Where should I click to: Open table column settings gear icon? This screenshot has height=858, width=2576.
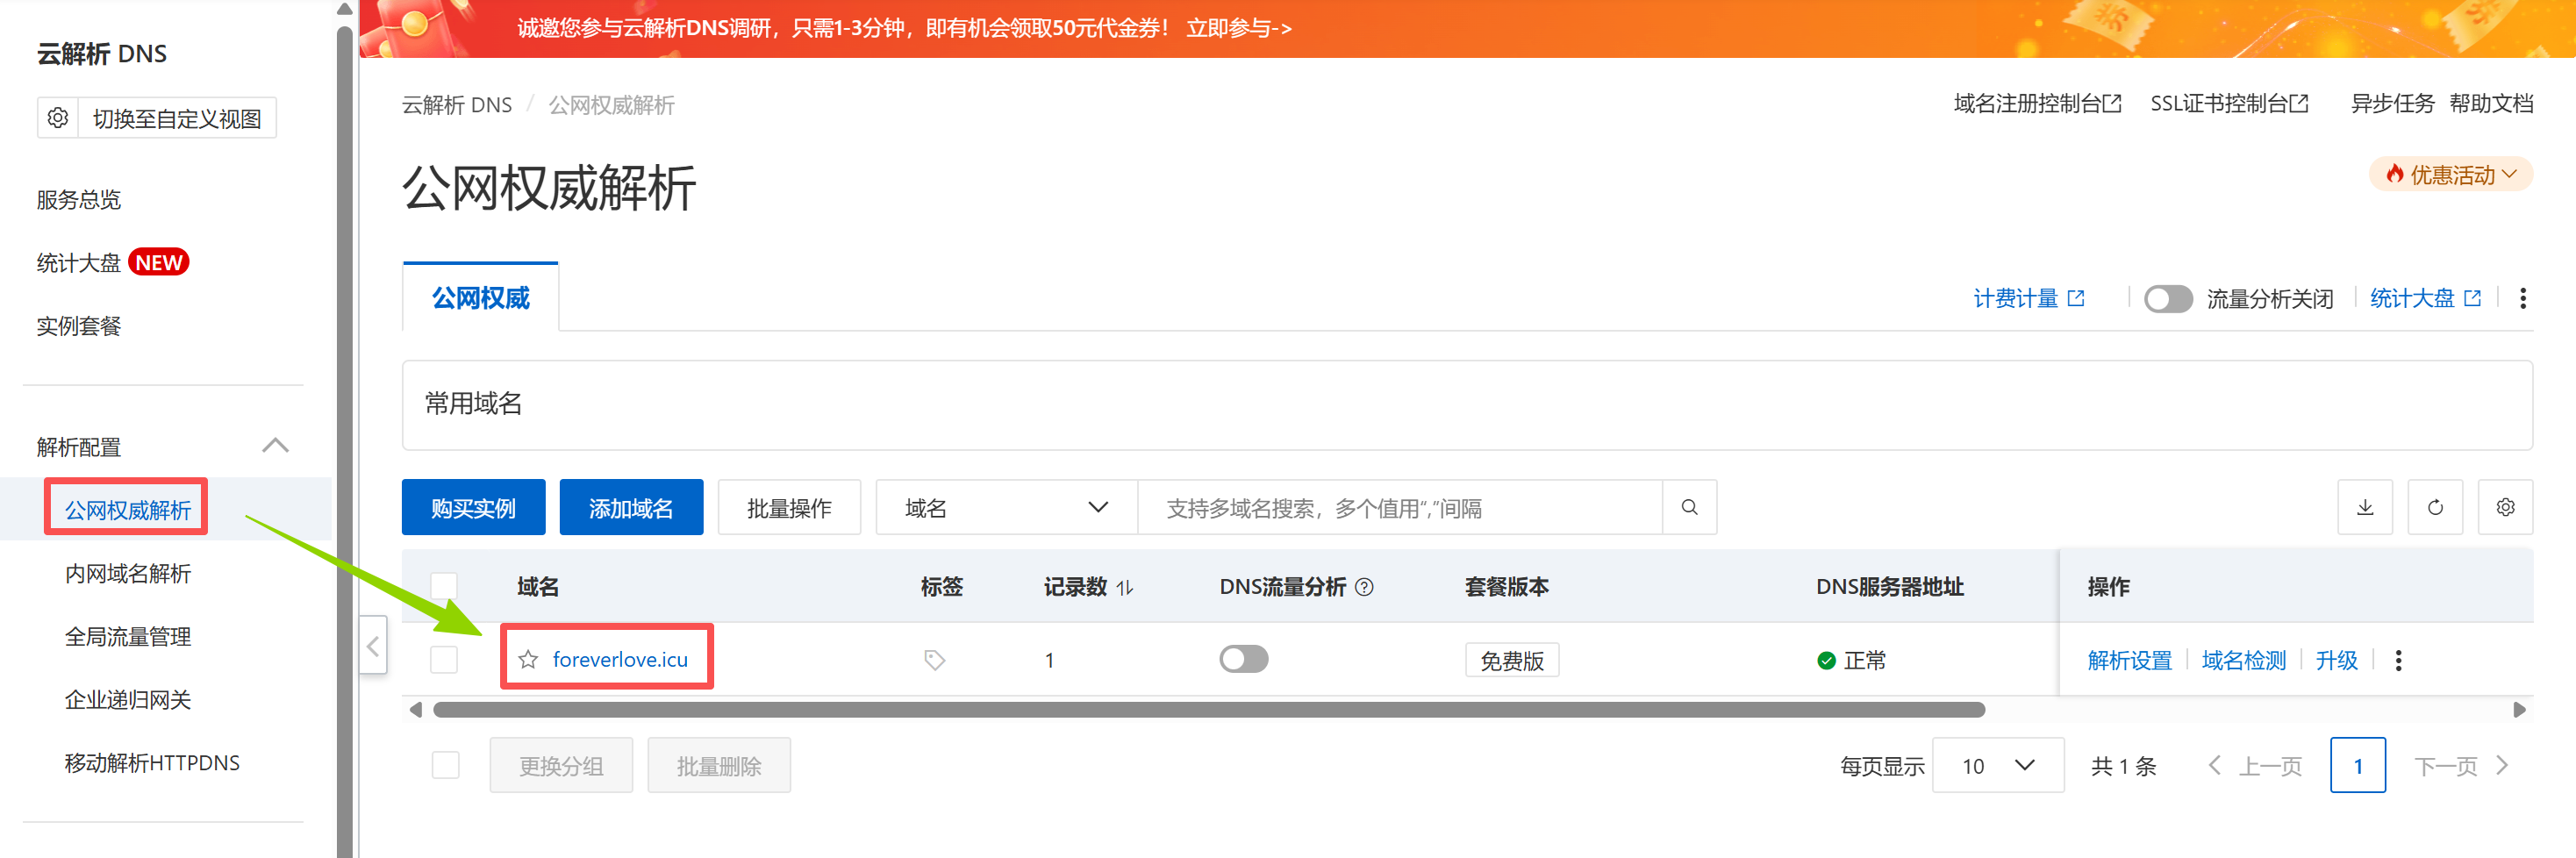tap(2505, 507)
